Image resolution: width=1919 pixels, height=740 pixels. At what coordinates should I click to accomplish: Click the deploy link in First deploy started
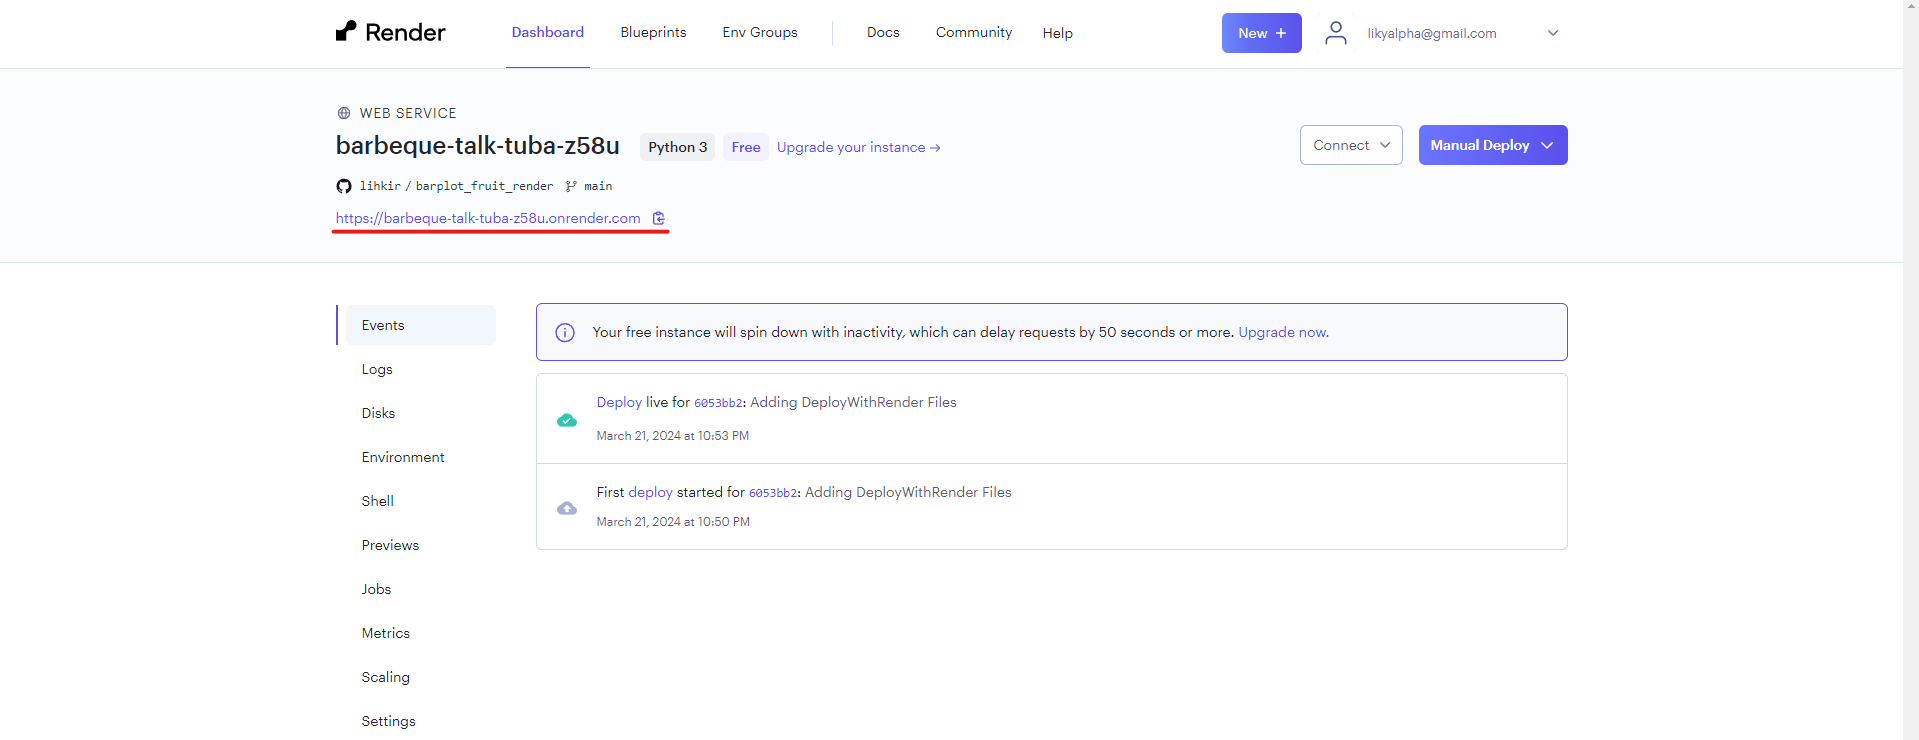(x=650, y=492)
